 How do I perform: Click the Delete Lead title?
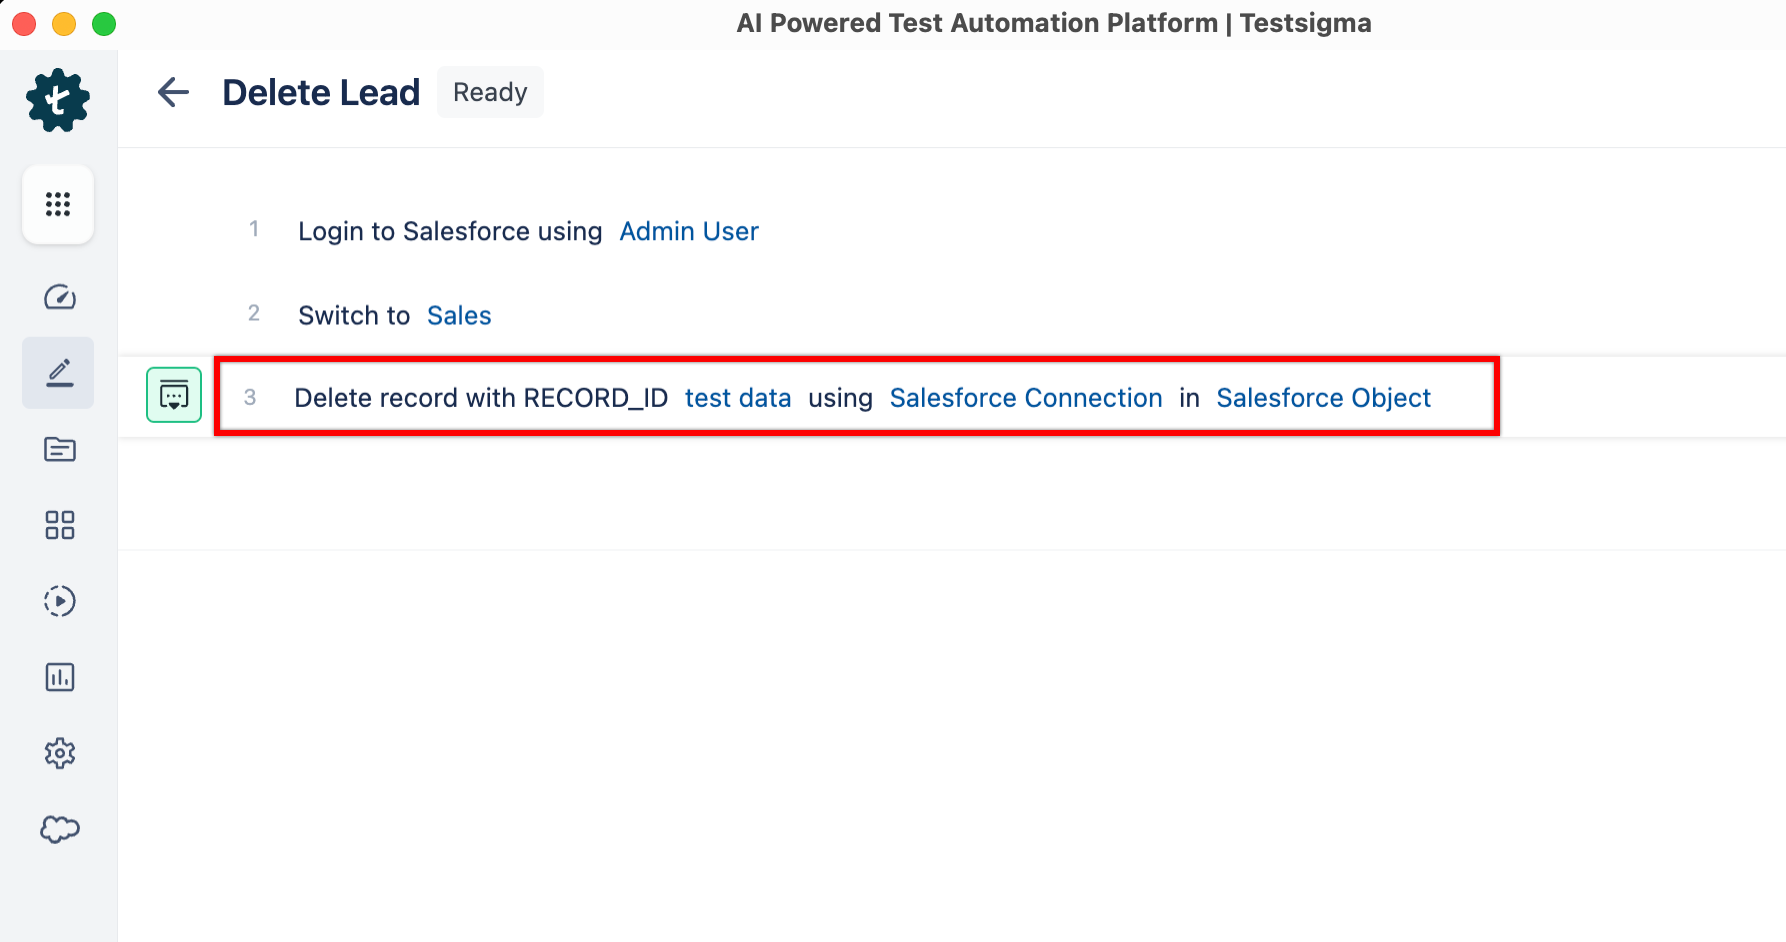(x=321, y=93)
